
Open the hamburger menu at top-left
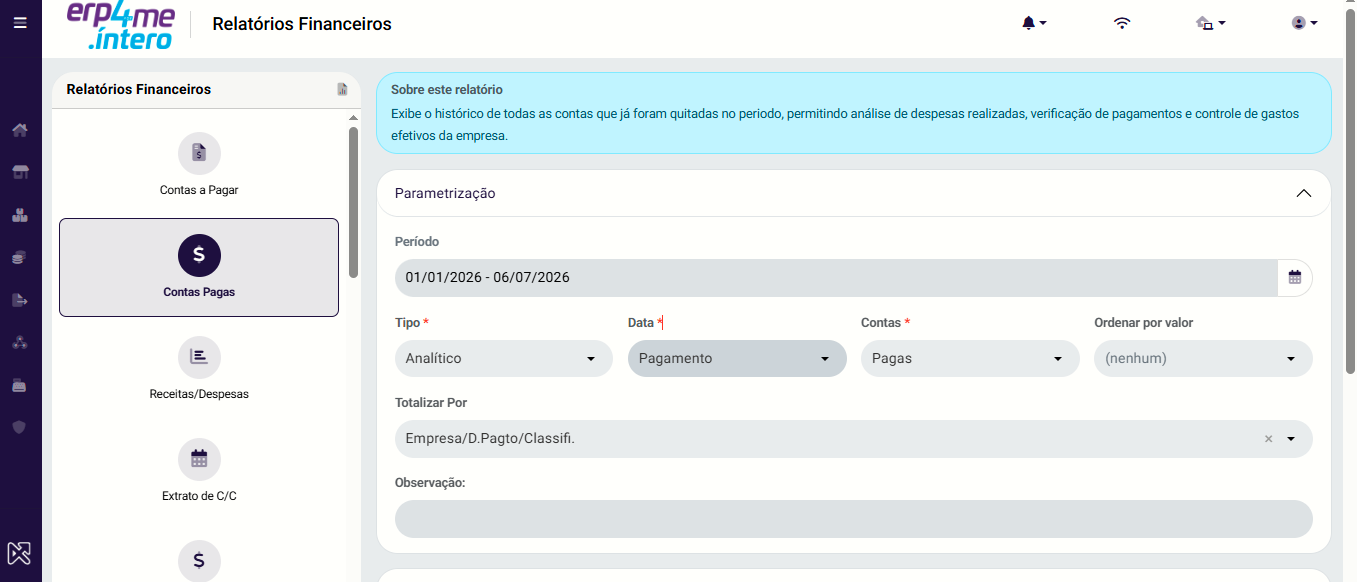pyautogui.click(x=20, y=22)
